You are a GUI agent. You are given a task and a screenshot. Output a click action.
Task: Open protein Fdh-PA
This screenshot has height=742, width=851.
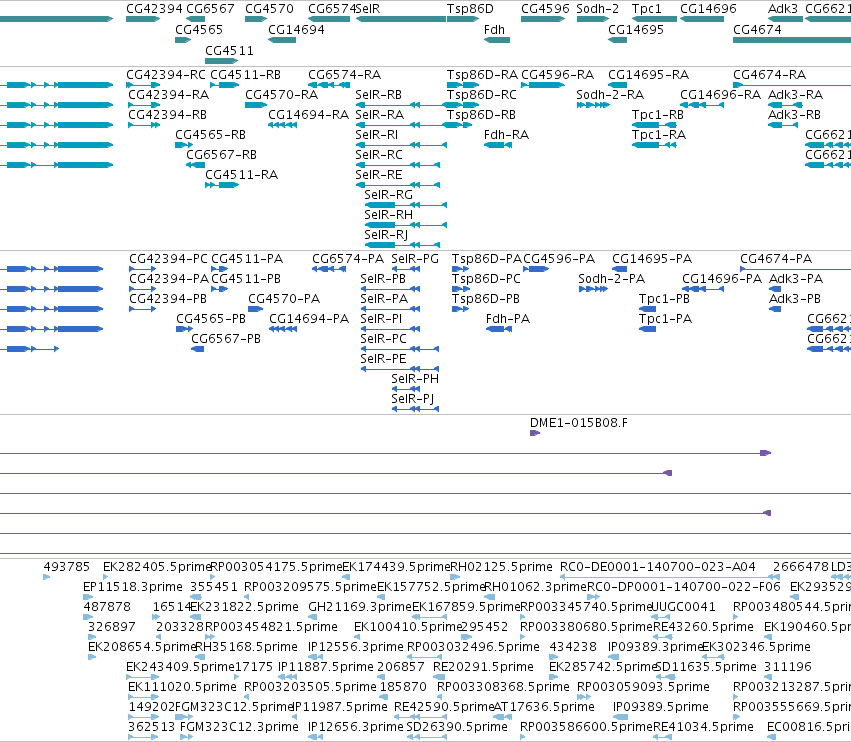pos(508,319)
